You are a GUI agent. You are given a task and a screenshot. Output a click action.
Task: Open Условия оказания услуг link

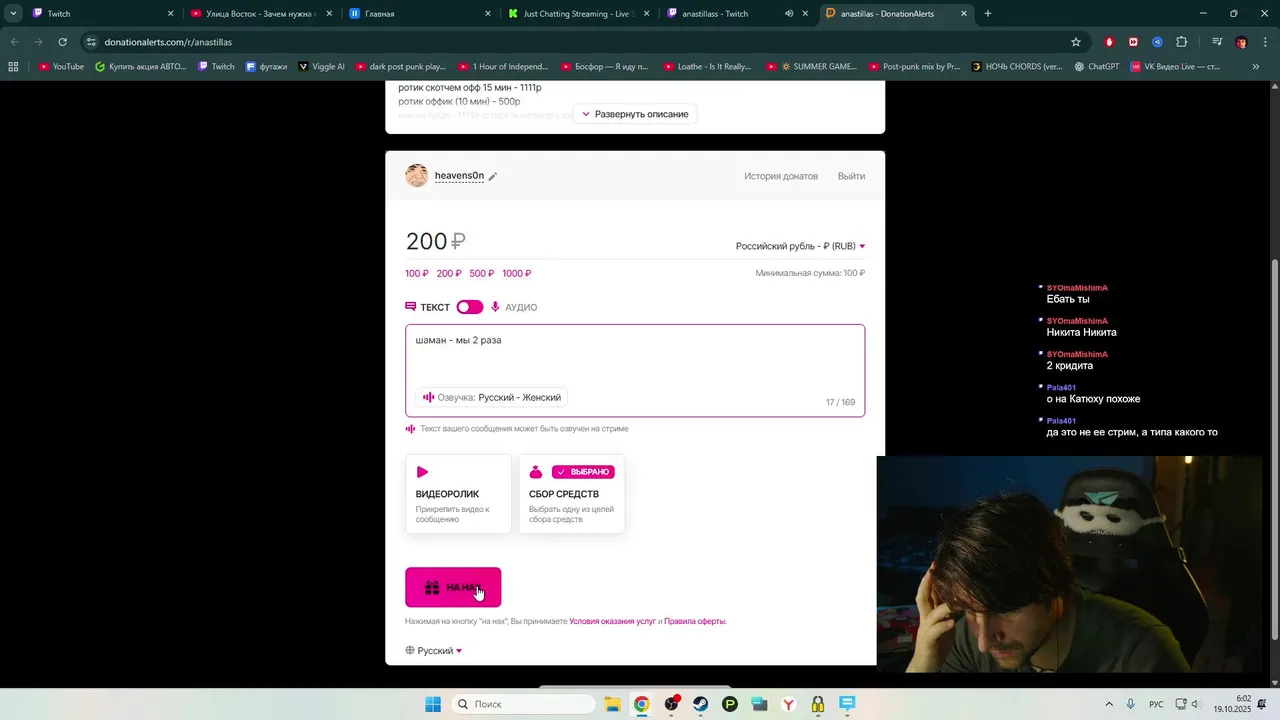click(612, 621)
